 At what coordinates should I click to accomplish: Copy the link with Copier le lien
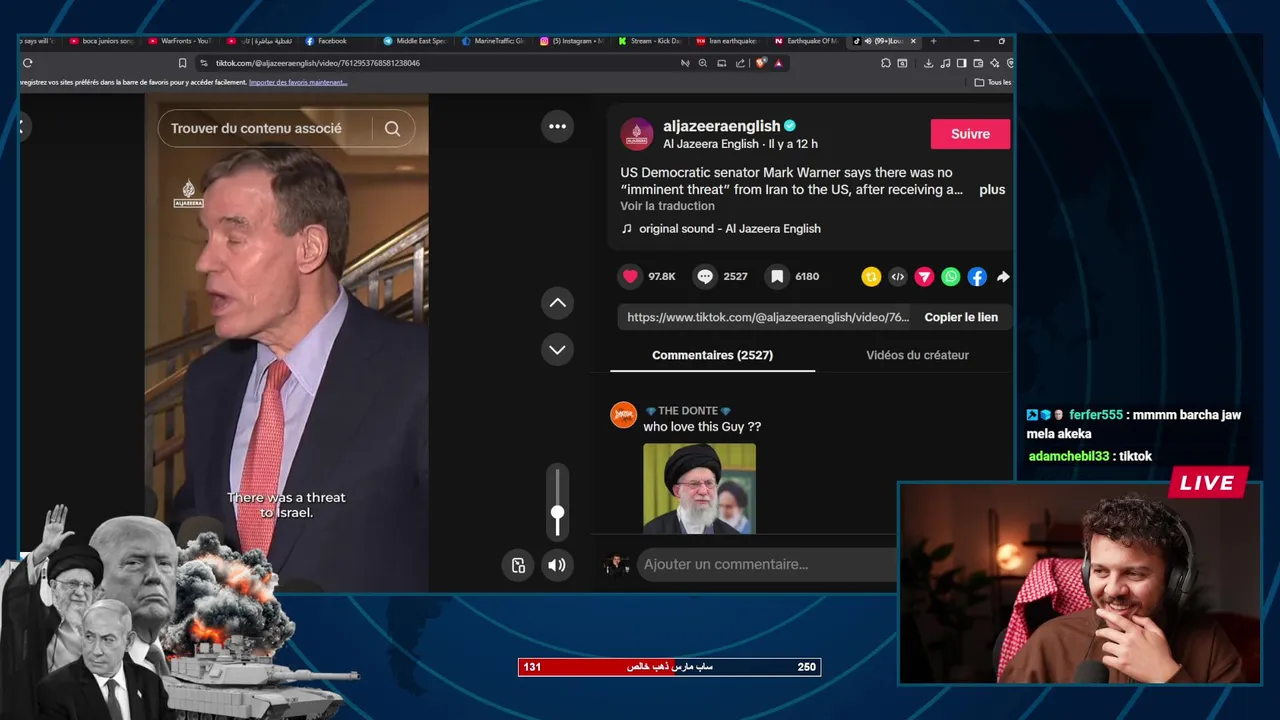(x=961, y=317)
